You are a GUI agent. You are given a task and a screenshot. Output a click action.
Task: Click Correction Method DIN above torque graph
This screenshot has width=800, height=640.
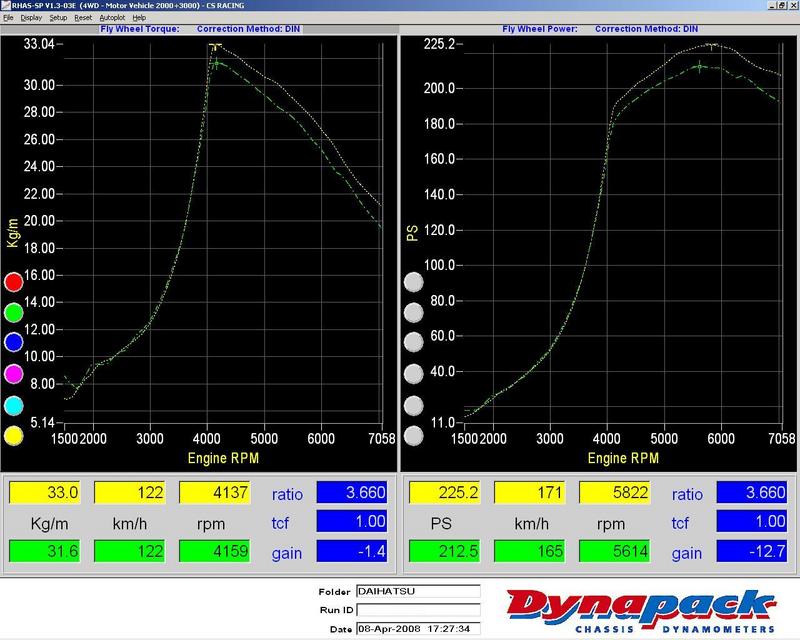coord(248,29)
